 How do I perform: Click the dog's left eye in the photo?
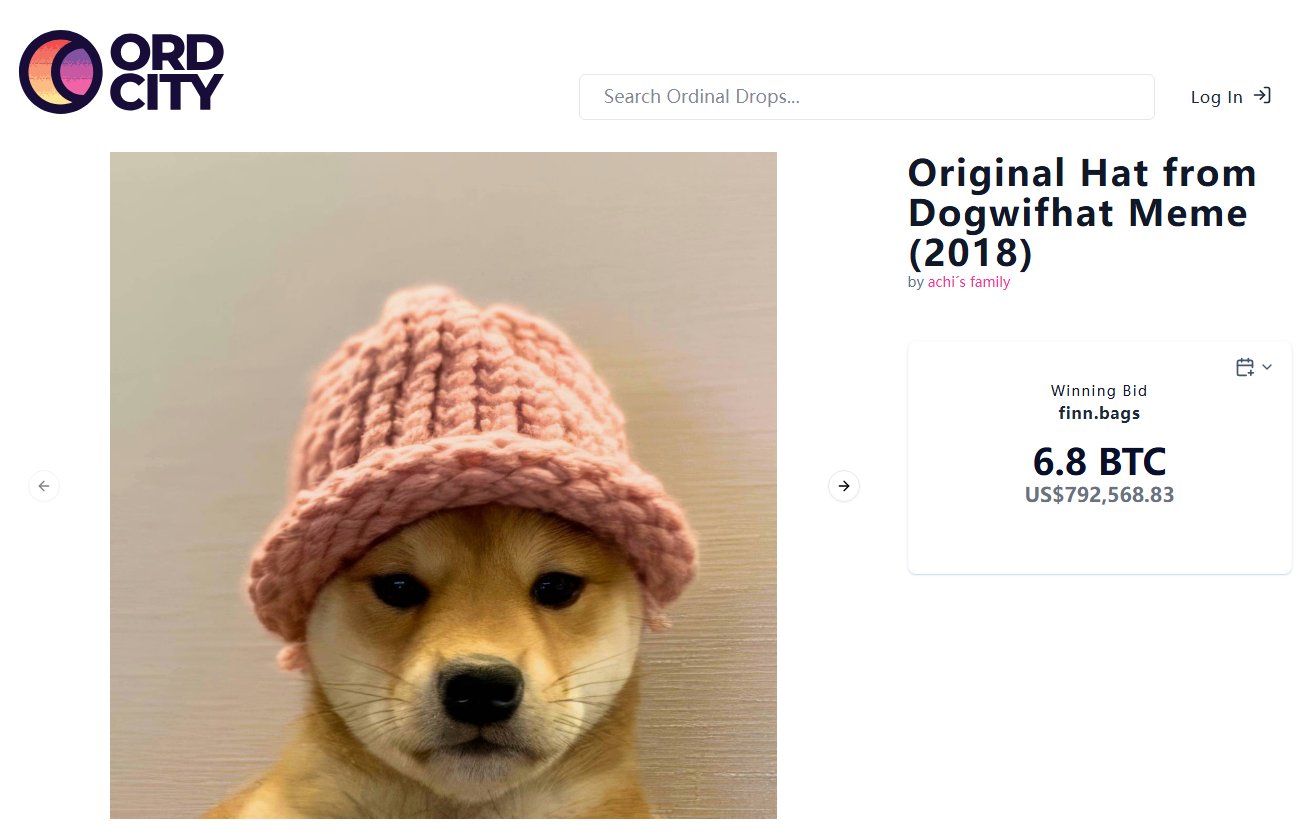399,590
